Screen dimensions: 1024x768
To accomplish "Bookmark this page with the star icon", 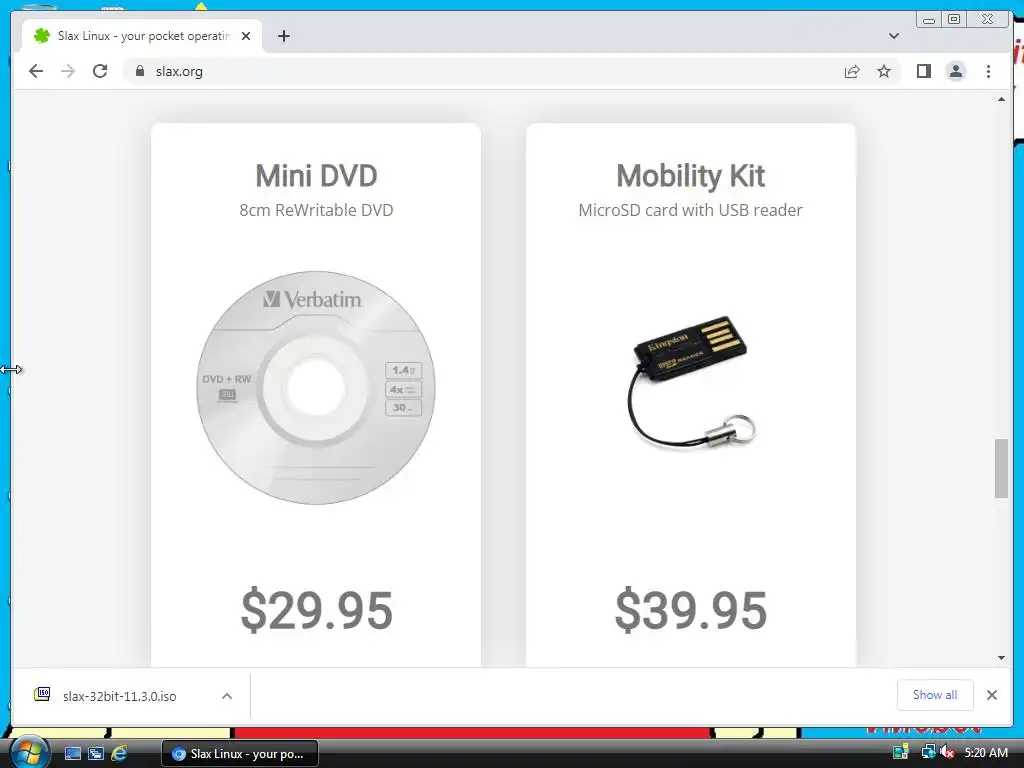I will point(884,71).
